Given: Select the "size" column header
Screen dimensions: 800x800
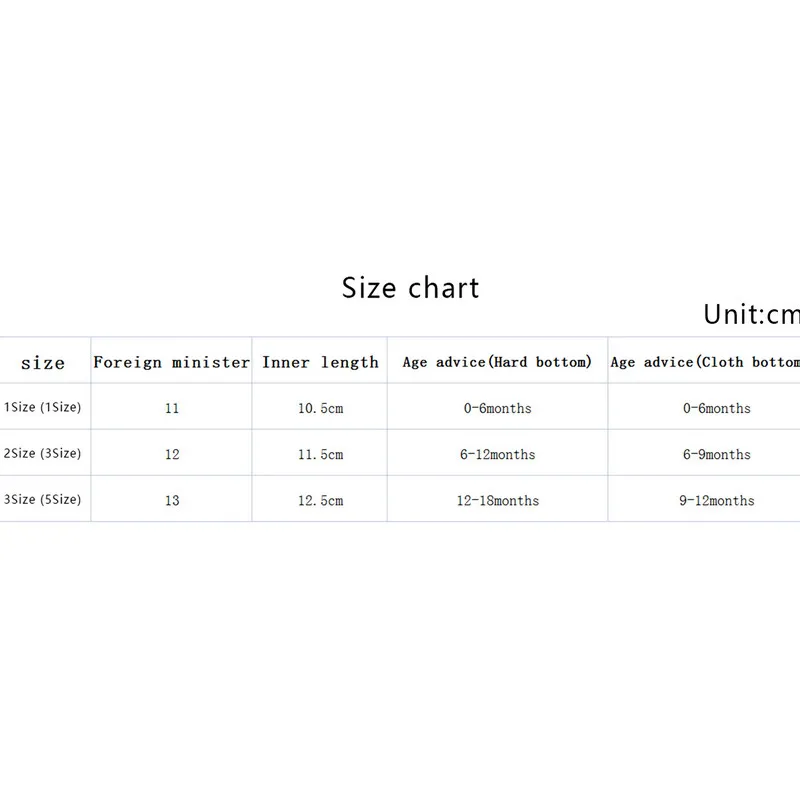Looking at the screenshot, I should [43, 363].
